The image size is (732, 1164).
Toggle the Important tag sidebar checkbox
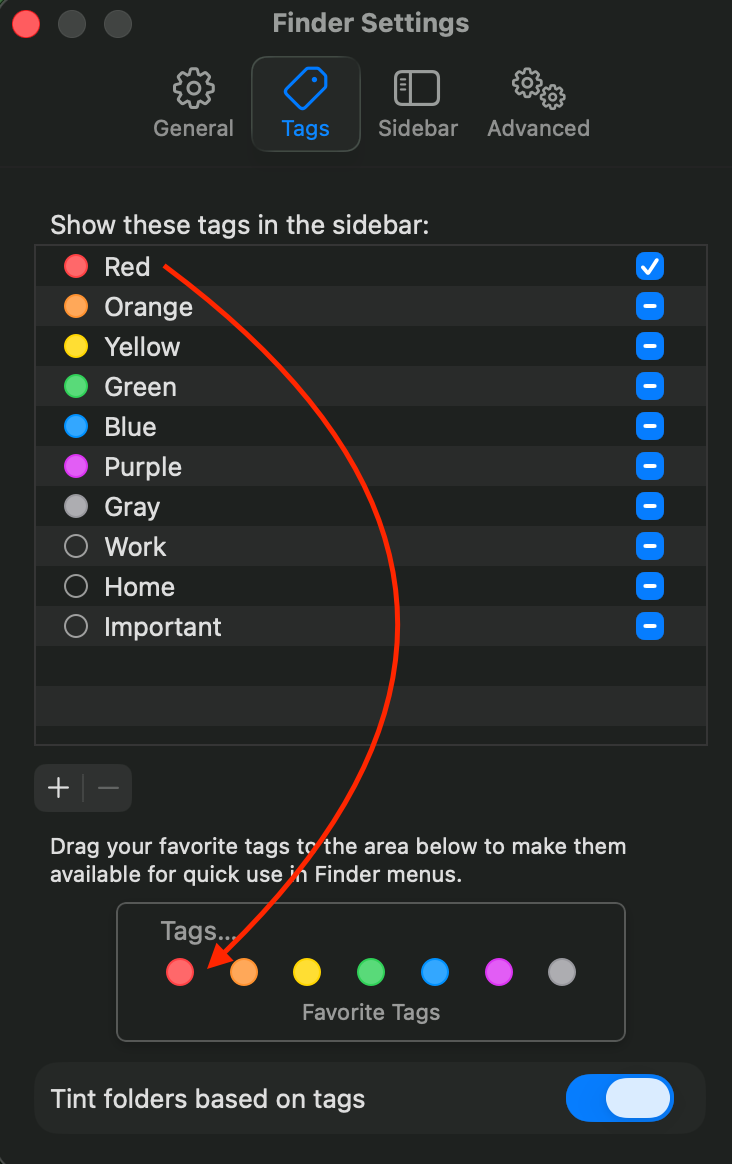[x=649, y=626]
